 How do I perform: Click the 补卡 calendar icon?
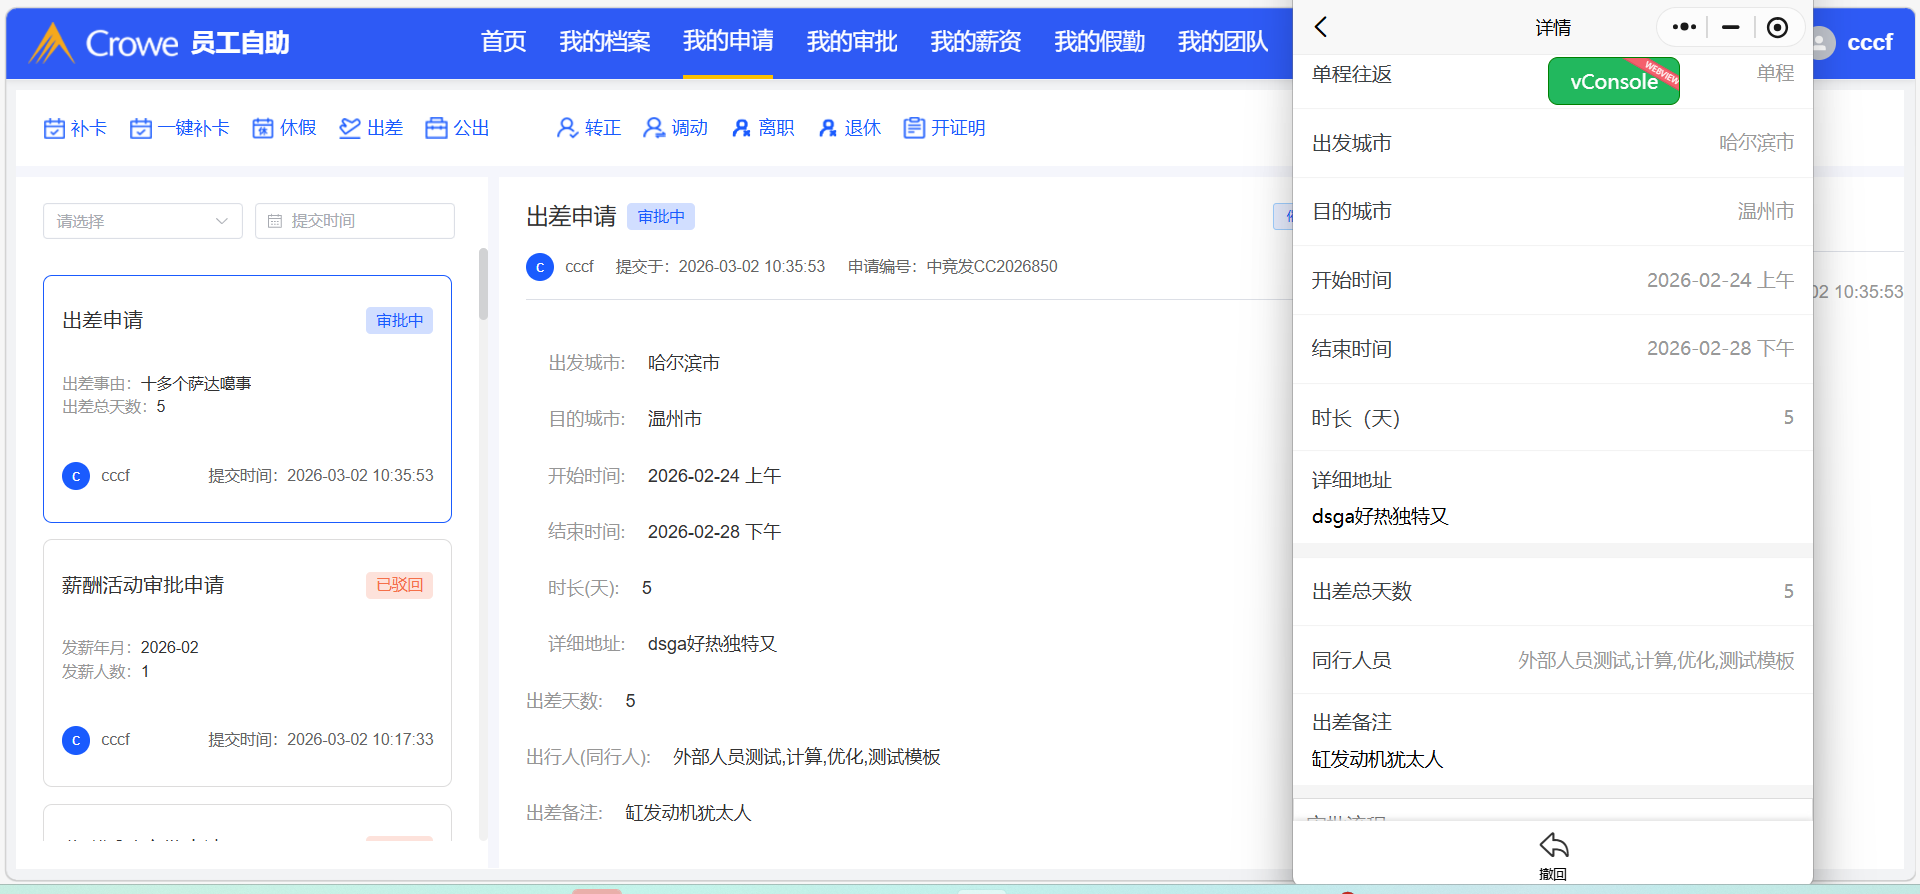pyautogui.click(x=54, y=129)
